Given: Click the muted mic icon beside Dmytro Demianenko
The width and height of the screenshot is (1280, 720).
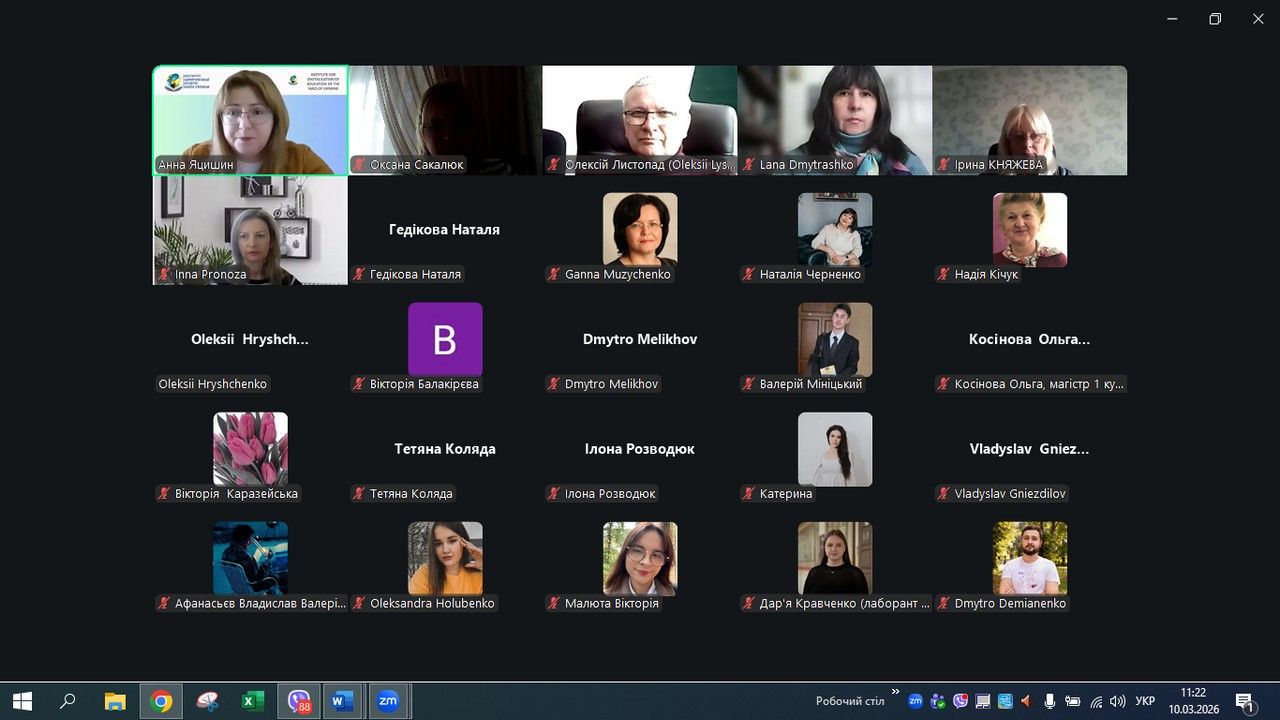Looking at the screenshot, I should [944, 604].
